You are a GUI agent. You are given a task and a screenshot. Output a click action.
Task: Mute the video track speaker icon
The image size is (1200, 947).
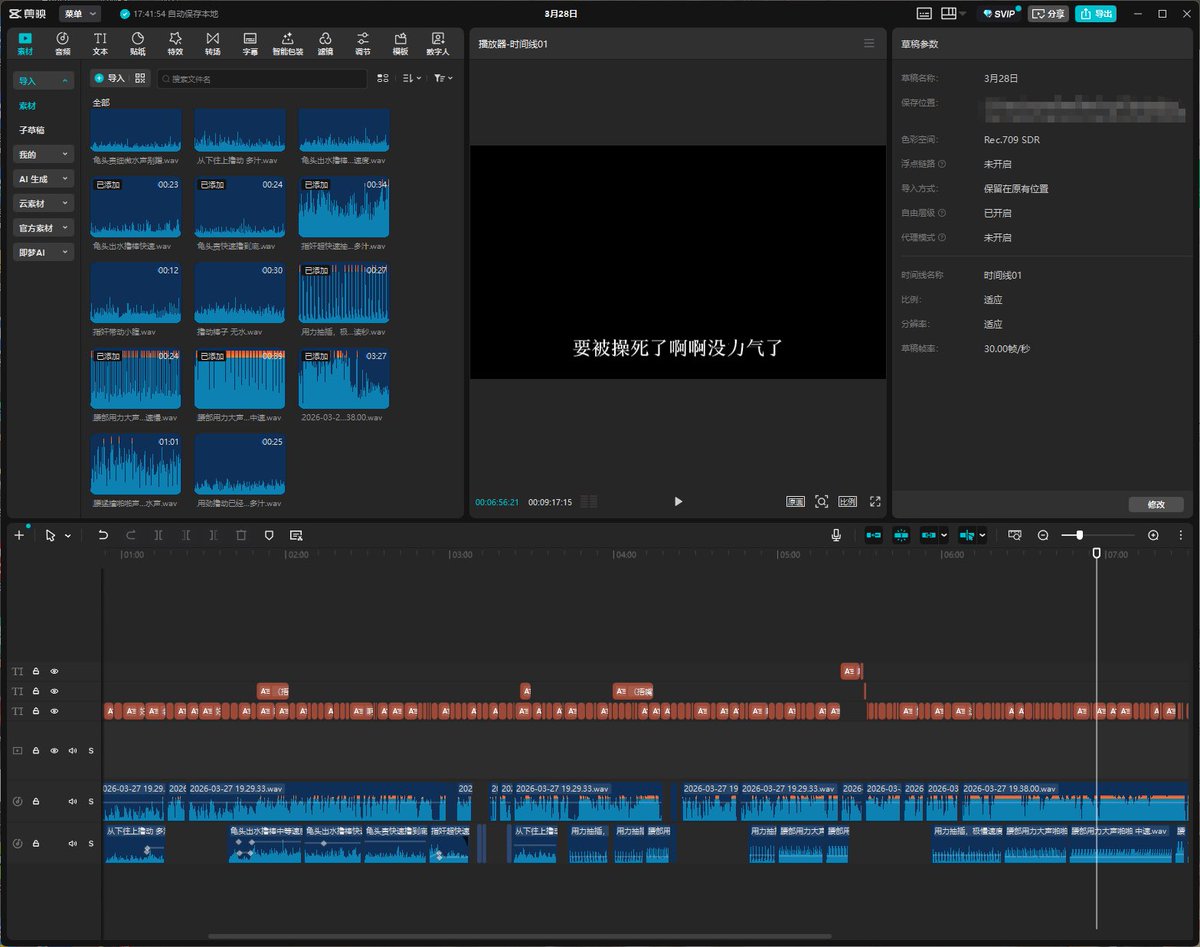[72, 750]
